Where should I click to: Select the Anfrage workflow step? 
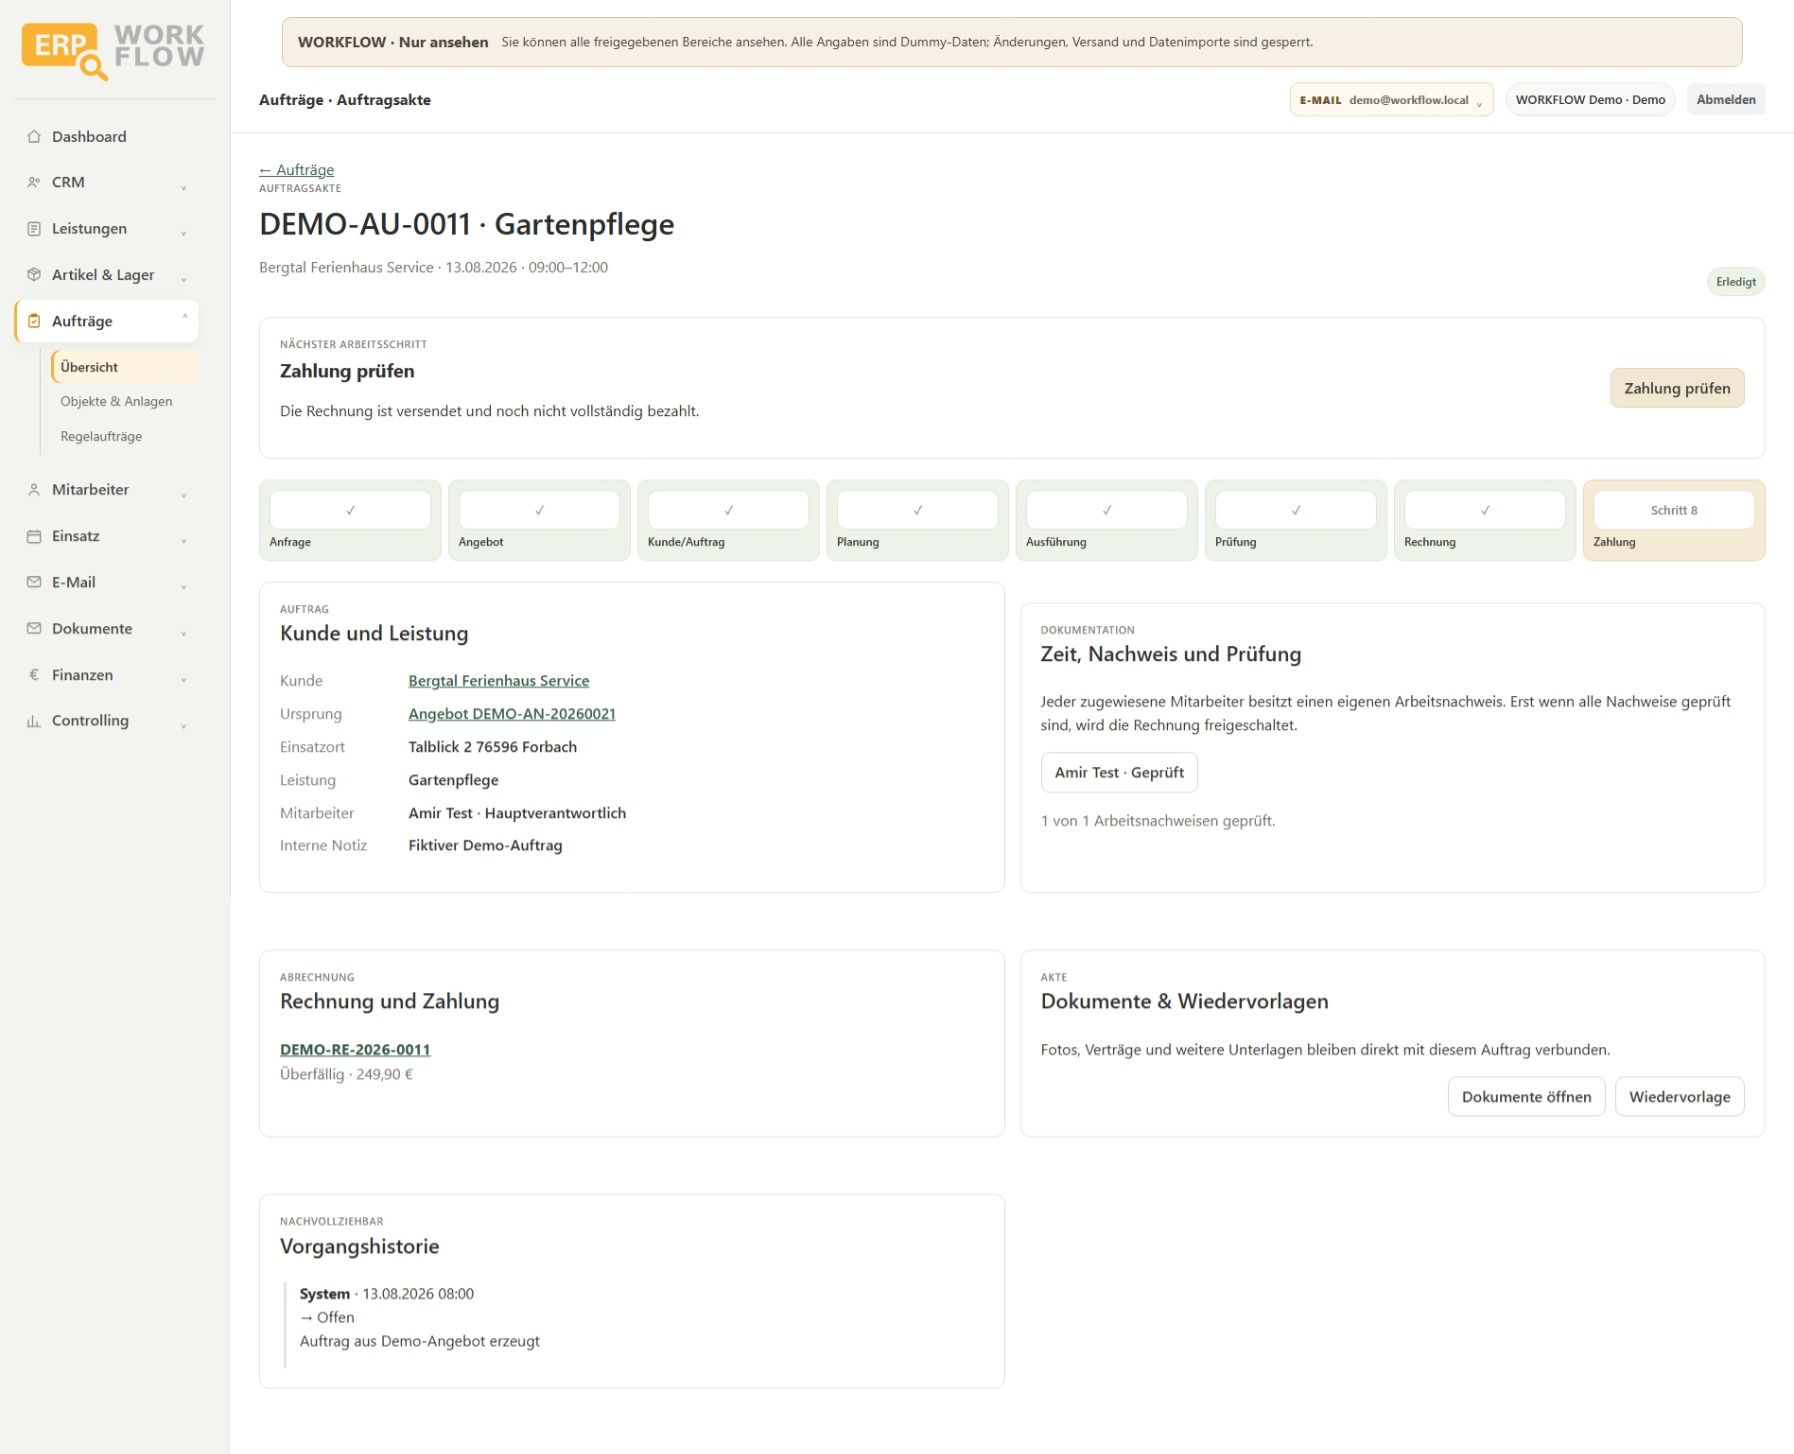pyautogui.click(x=350, y=520)
